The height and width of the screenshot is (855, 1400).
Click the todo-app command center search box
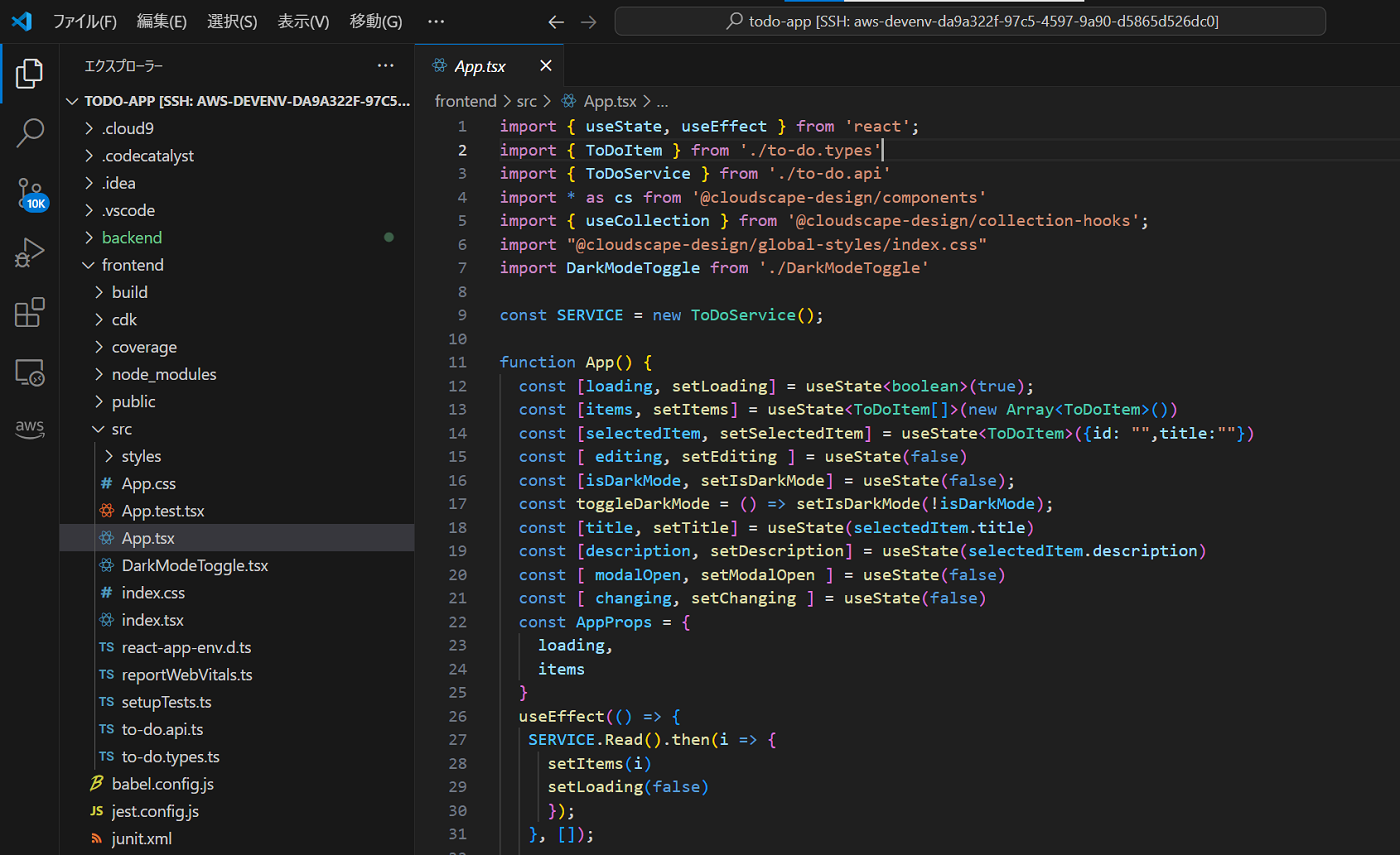click(969, 21)
